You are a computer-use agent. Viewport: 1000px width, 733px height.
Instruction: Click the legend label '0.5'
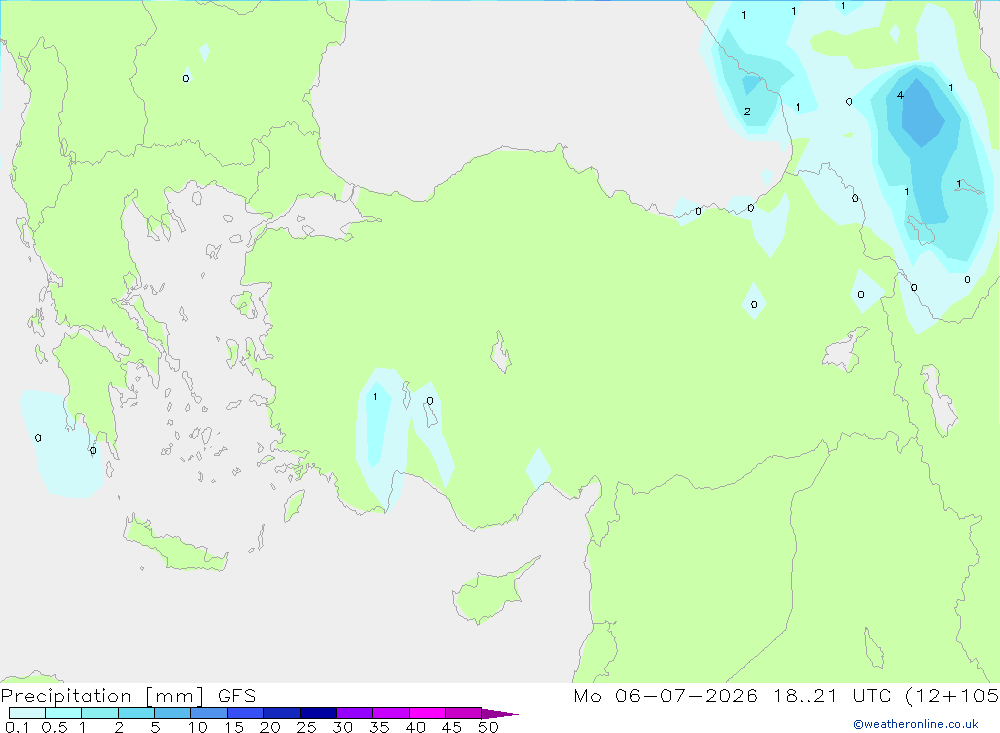coord(54,727)
